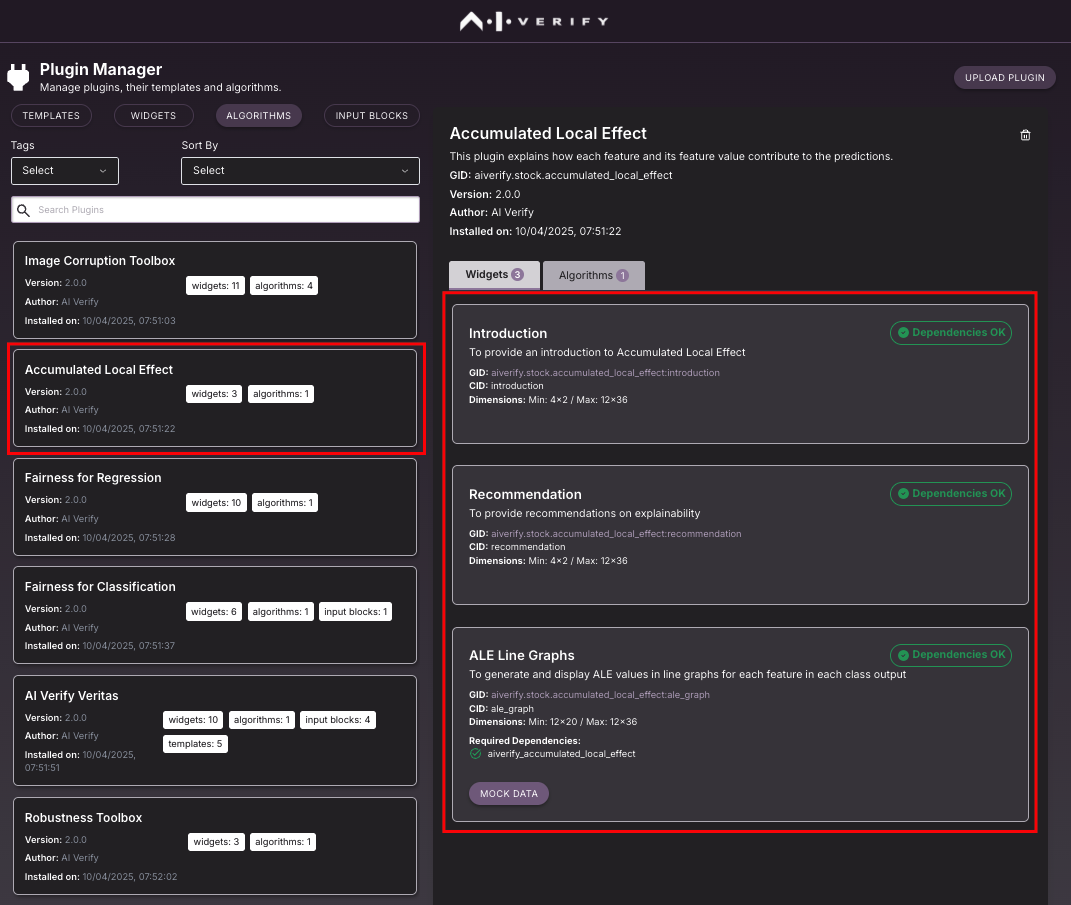Screen dimensions: 1071x905
Task: Click the plug icon beside Plugin Manager
Action: coord(18,77)
